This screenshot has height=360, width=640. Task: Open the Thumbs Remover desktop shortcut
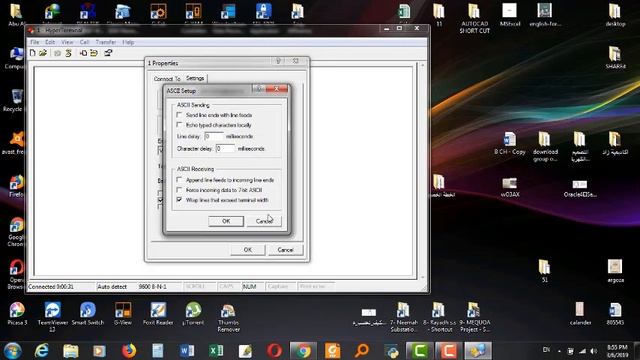[229, 317]
